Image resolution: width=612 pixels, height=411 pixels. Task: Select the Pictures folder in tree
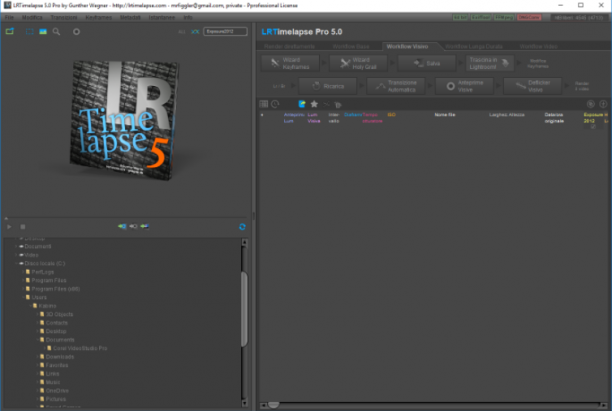[x=55, y=399]
